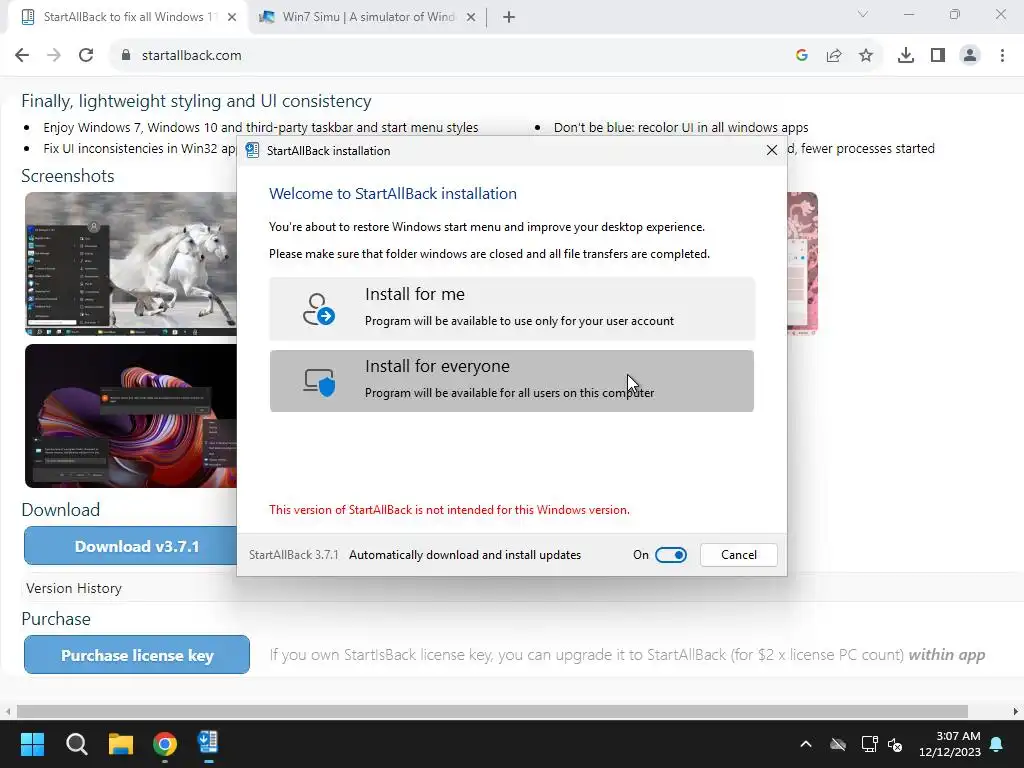Viewport: 1024px width, 768px height.
Task: Click the horizontal page scrollbar
Action: tap(492, 711)
